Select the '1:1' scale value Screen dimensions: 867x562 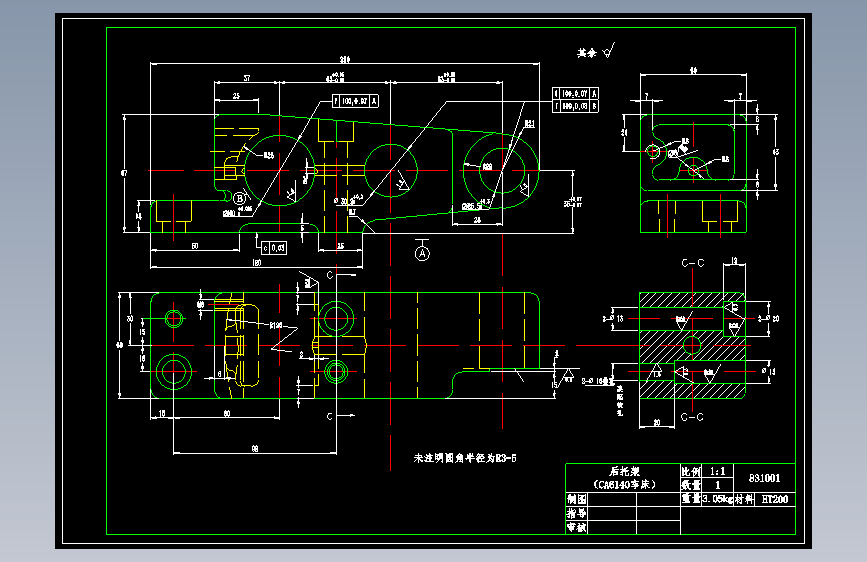click(x=718, y=471)
